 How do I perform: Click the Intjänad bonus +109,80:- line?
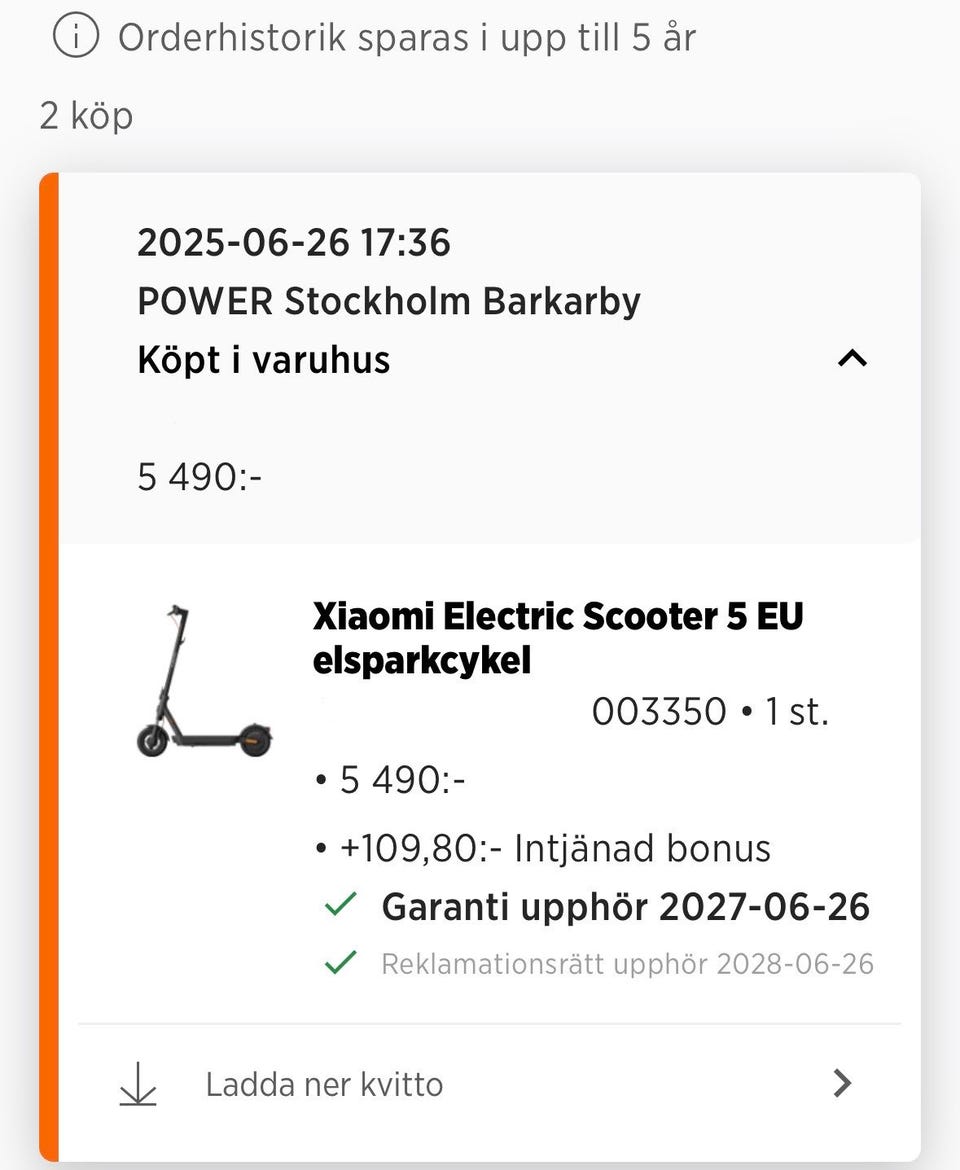(x=554, y=849)
